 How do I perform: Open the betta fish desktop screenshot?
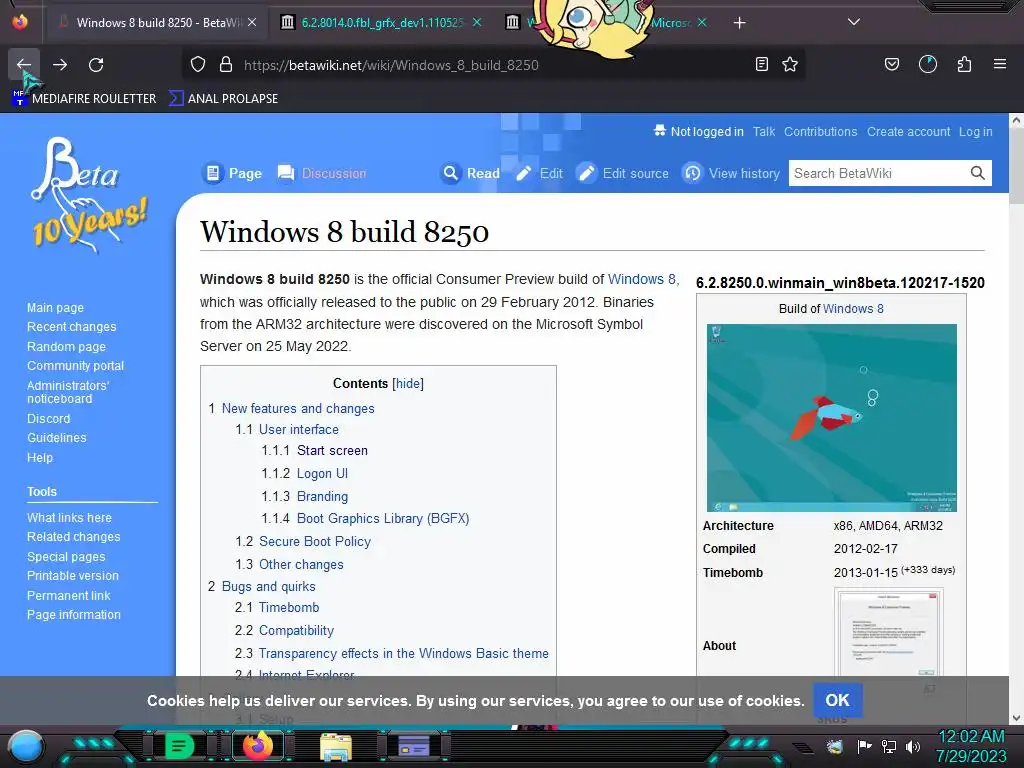click(x=831, y=418)
